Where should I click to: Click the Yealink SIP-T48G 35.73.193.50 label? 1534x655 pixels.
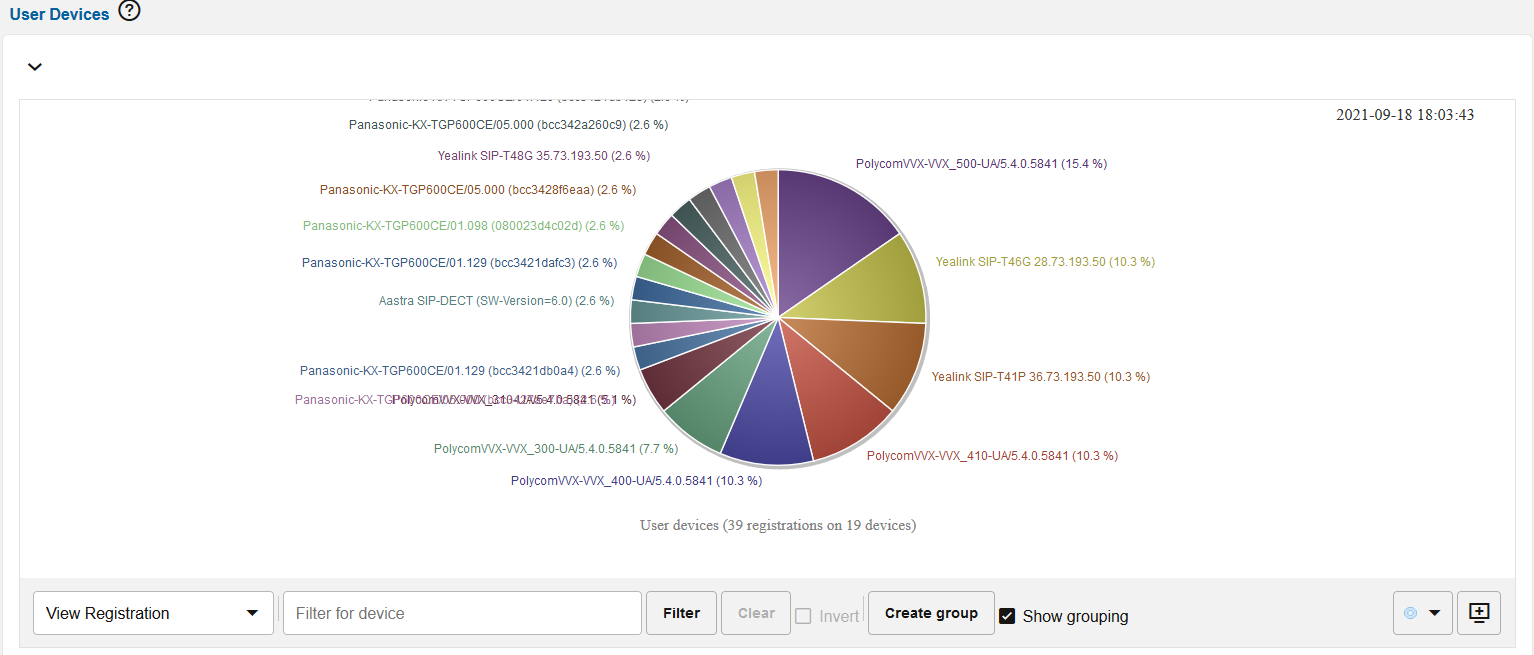(544, 156)
